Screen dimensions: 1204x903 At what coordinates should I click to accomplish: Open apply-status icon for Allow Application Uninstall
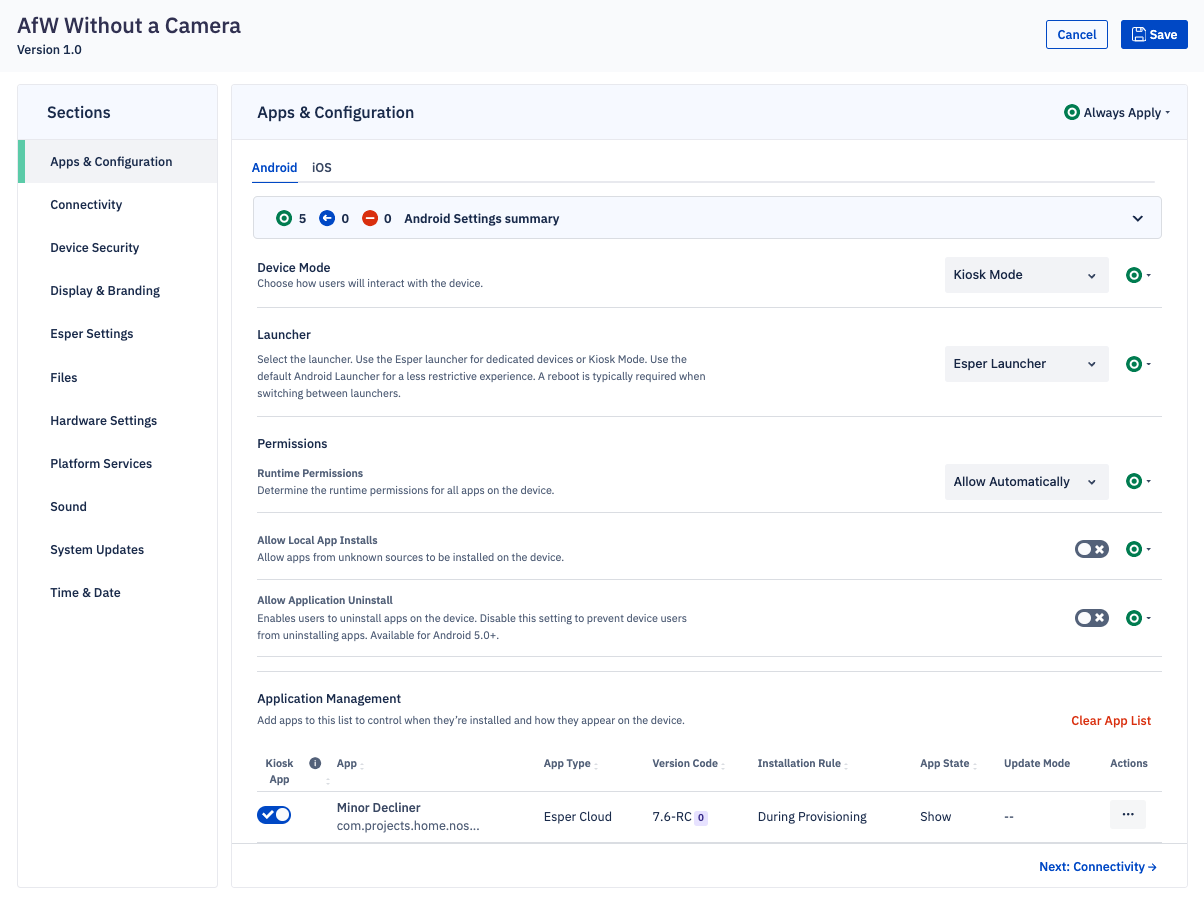click(1138, 618)
